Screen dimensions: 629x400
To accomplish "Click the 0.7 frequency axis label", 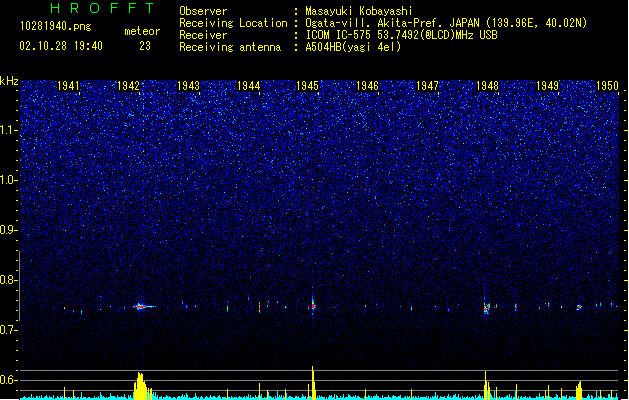I will point(8,330).
